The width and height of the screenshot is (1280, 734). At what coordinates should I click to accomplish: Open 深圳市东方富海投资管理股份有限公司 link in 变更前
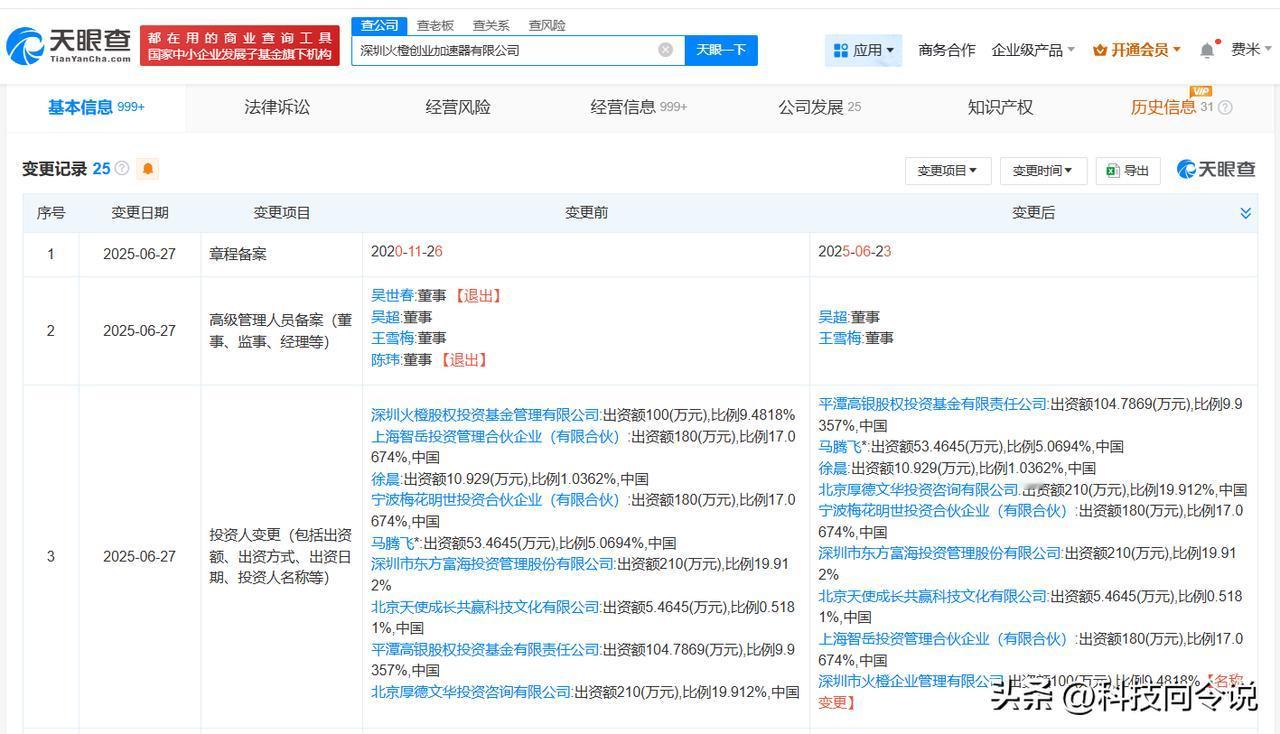492,564
